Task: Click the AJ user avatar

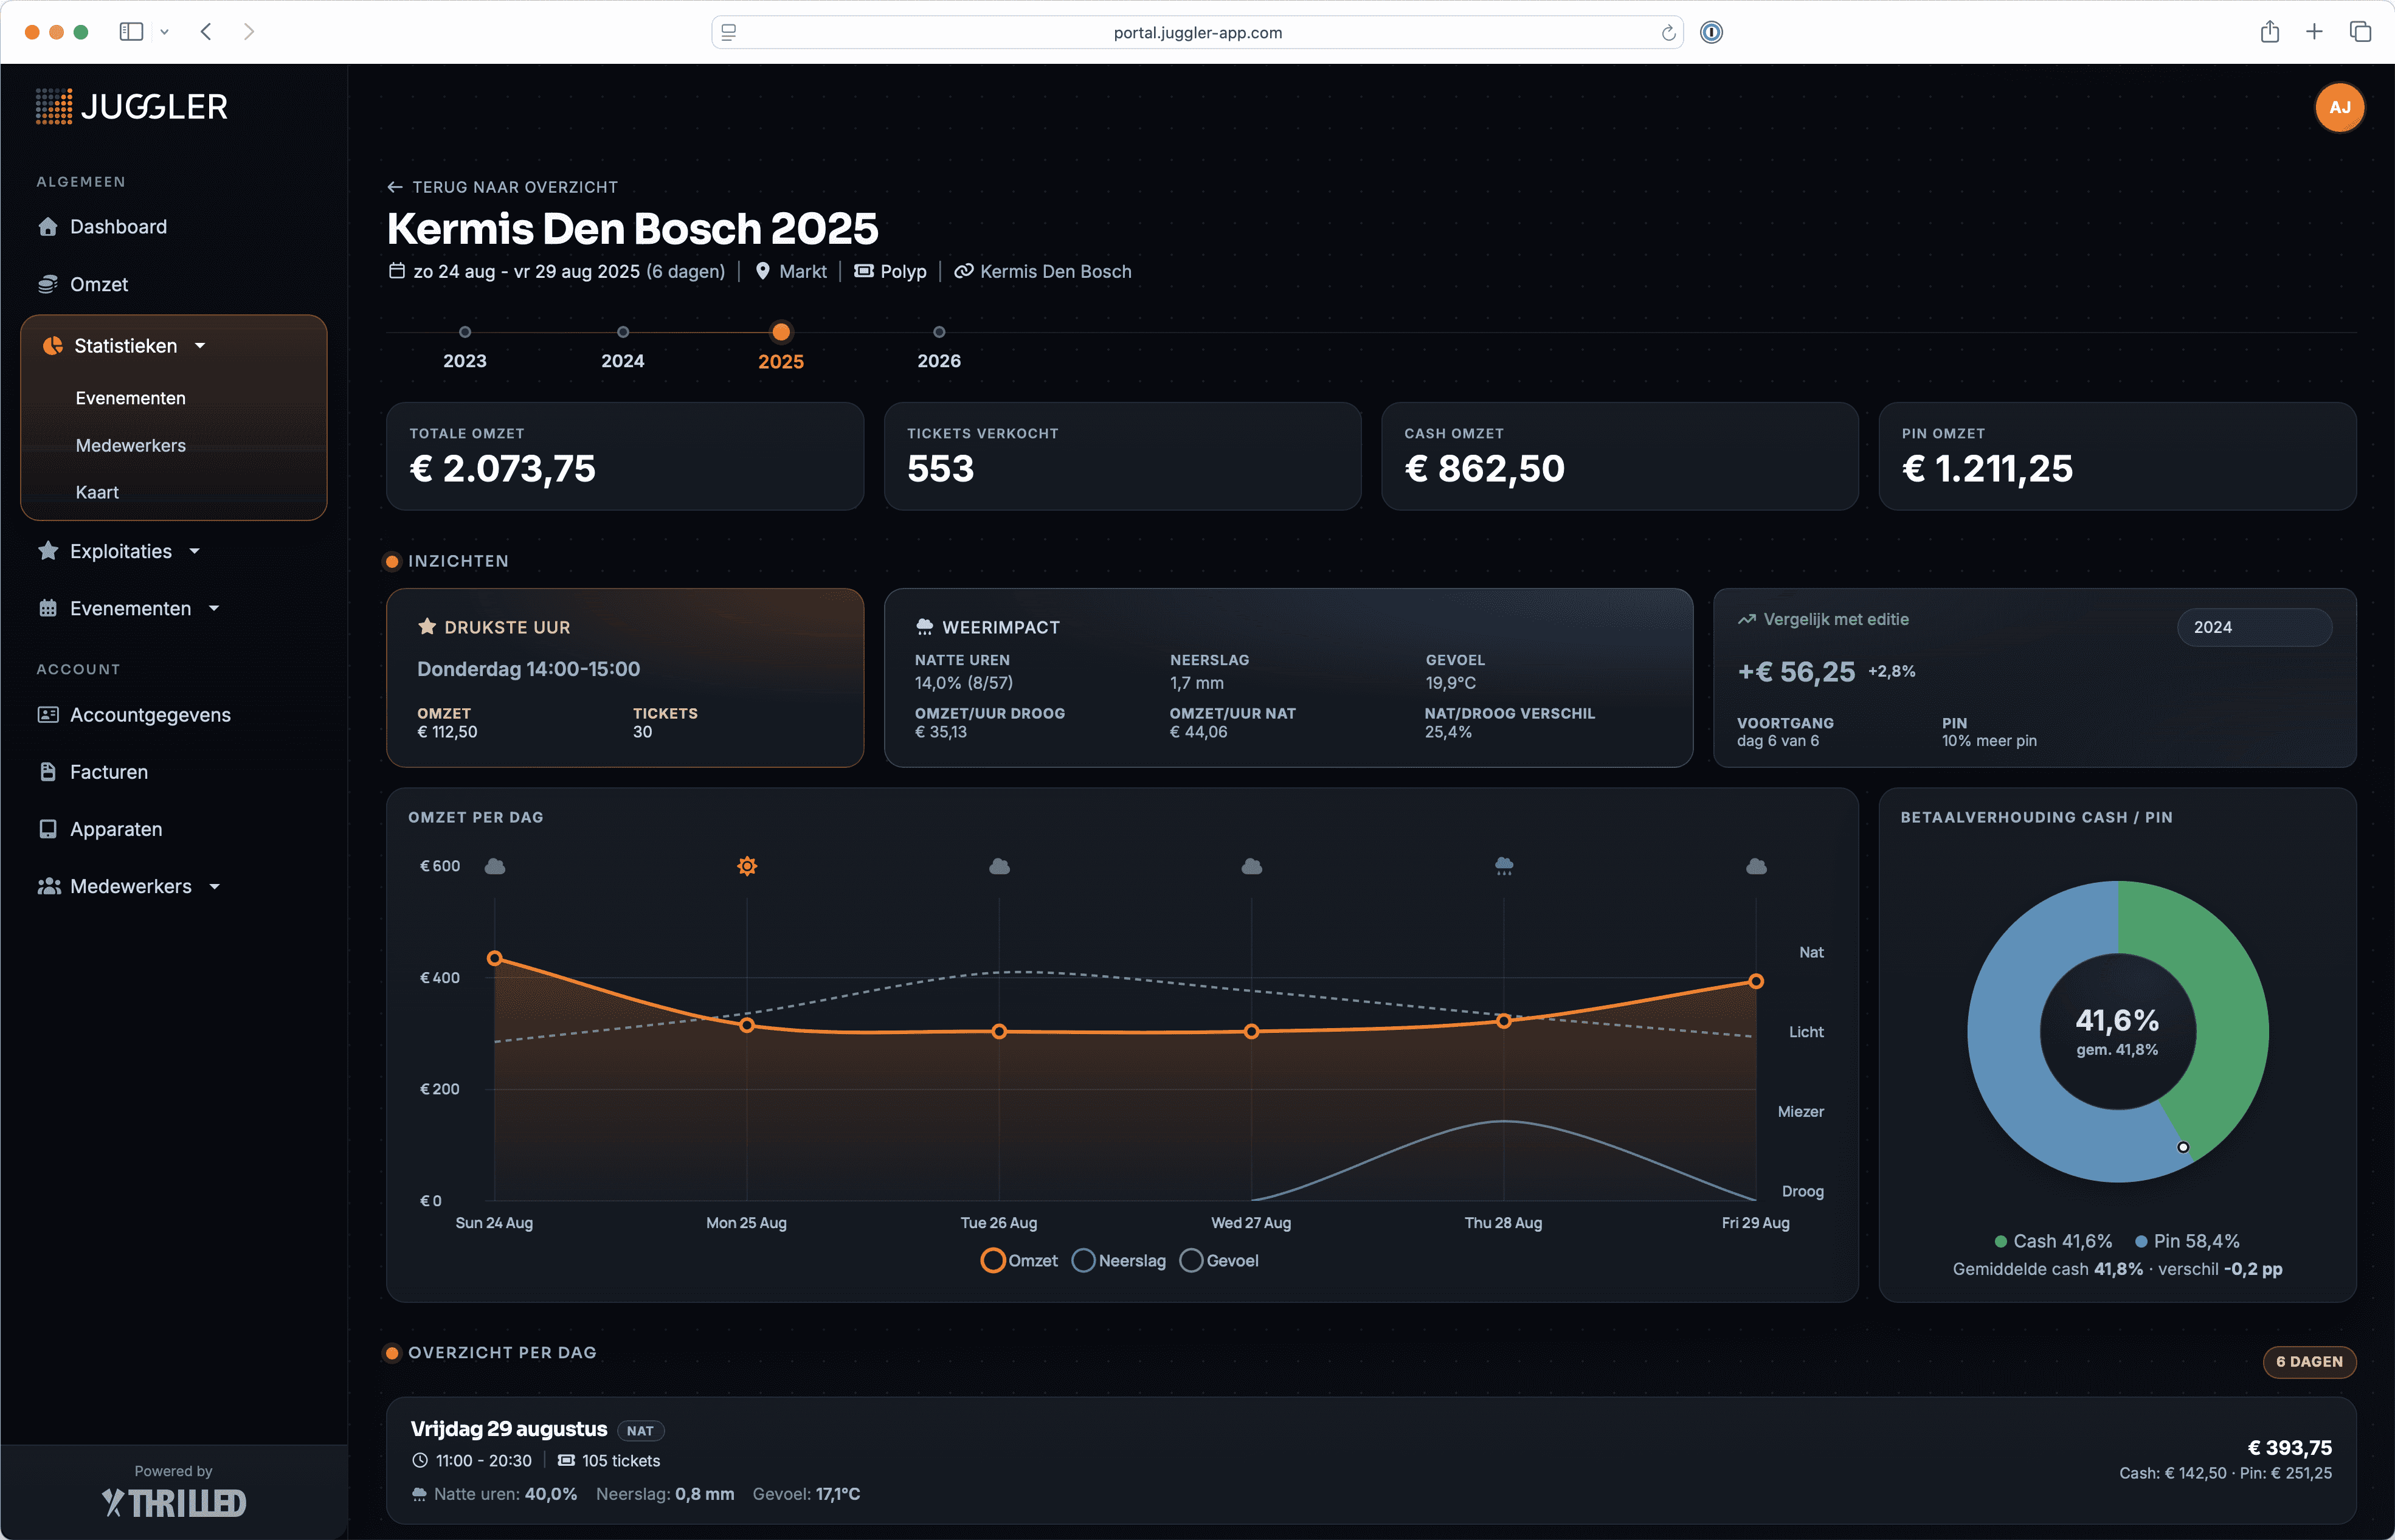Action: pos(2339,107)
